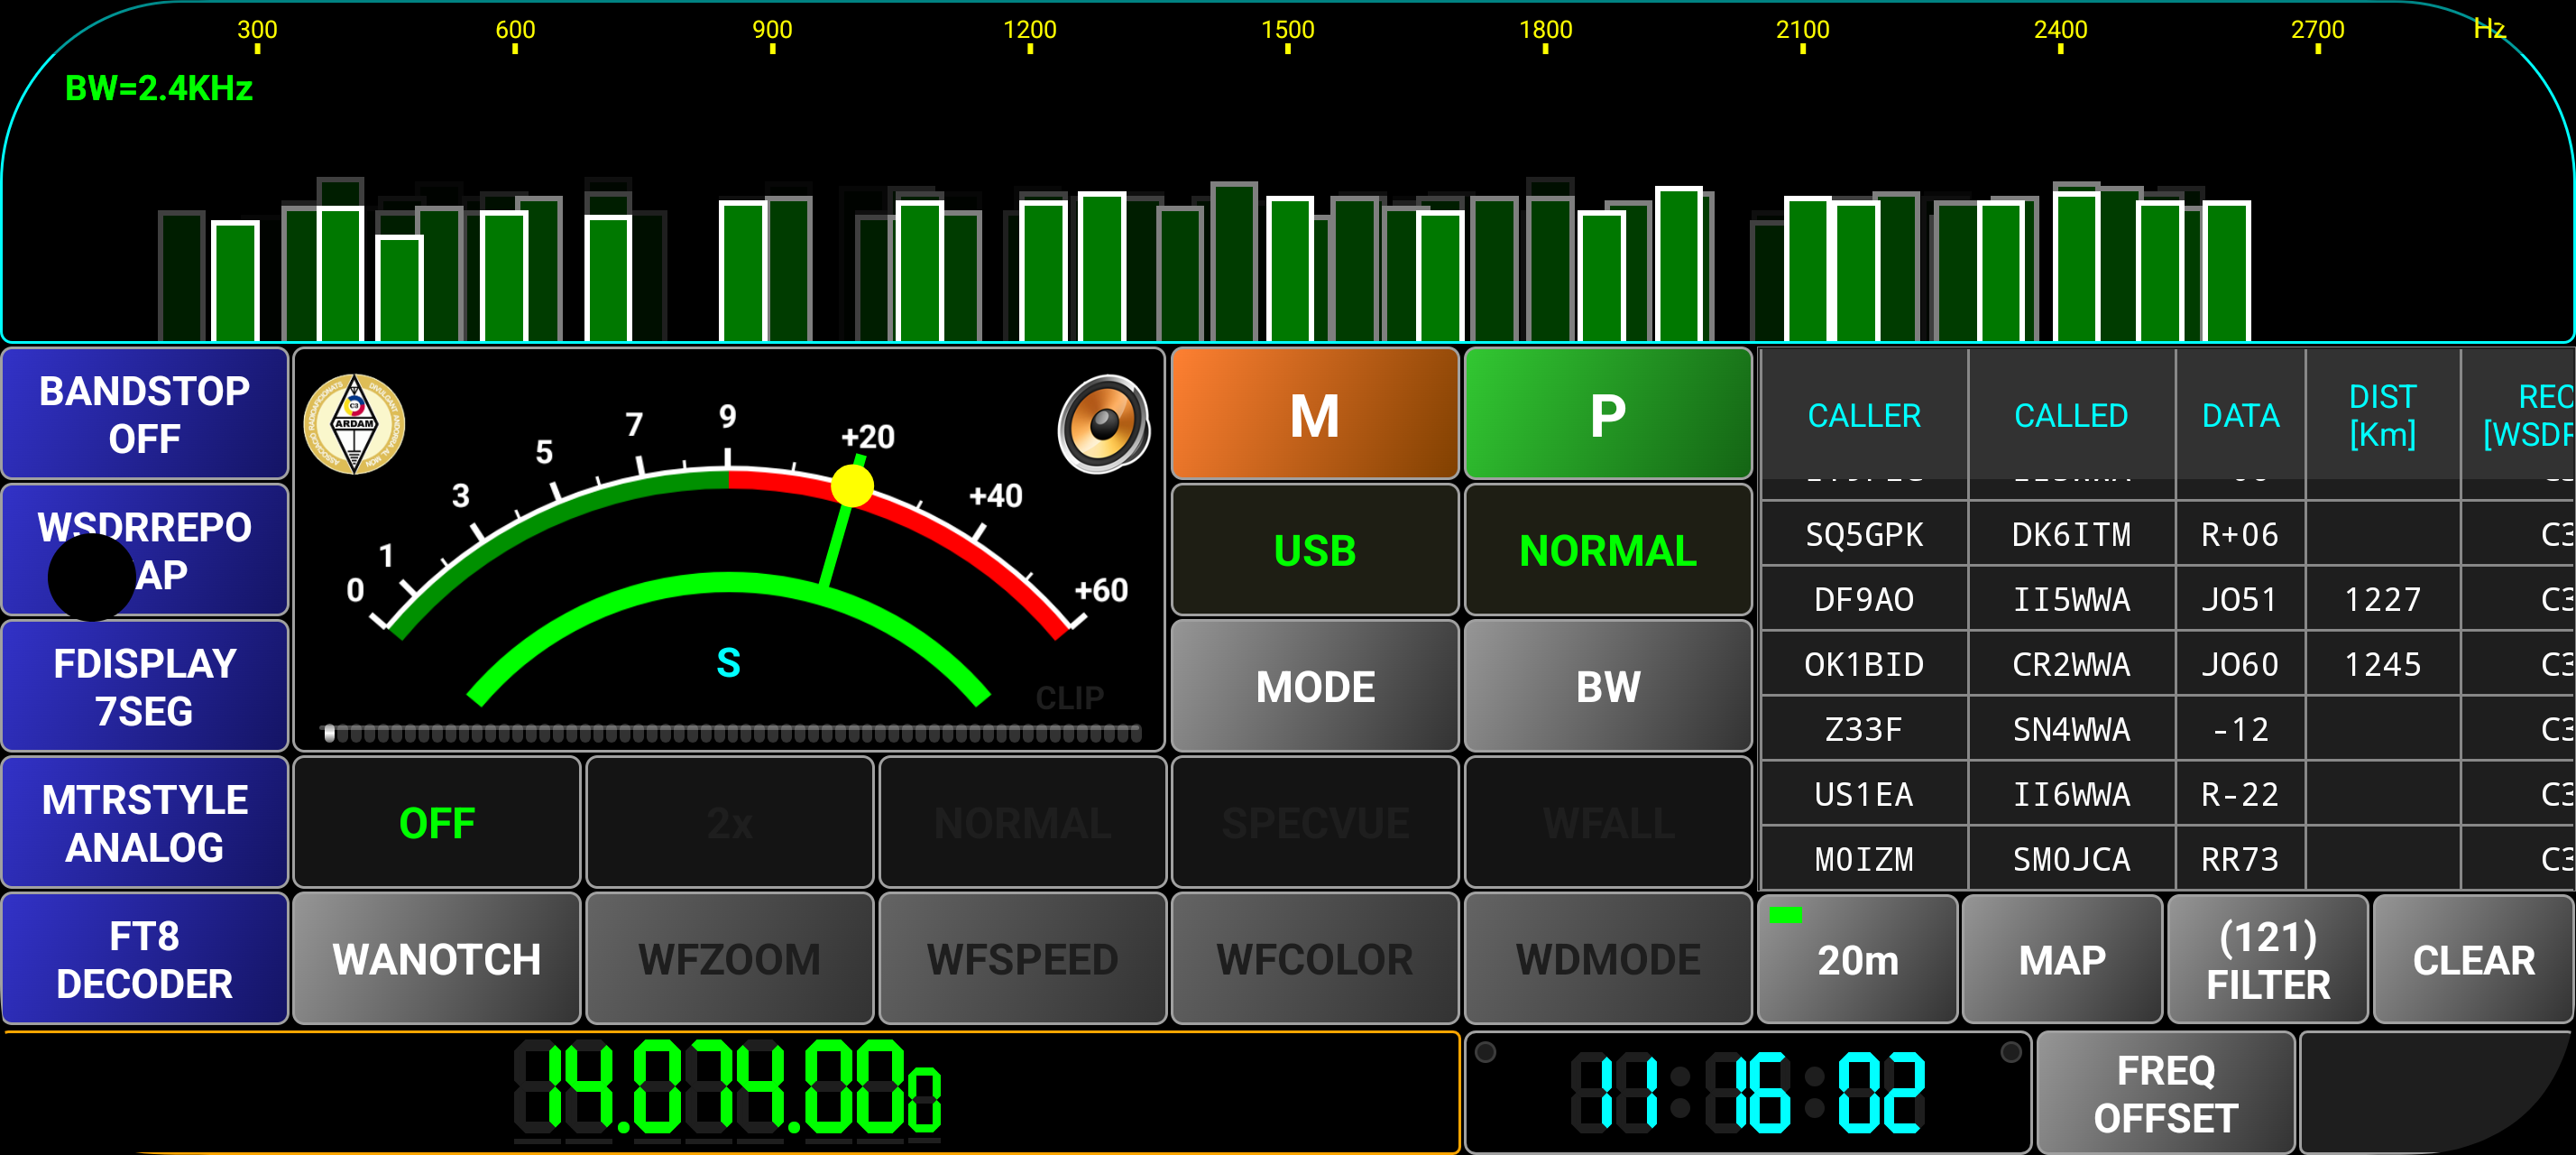Screen dimensions: 2576x1155
Task: Tap the yellow S-meter needle dot
Action: [x=852, y=486]
